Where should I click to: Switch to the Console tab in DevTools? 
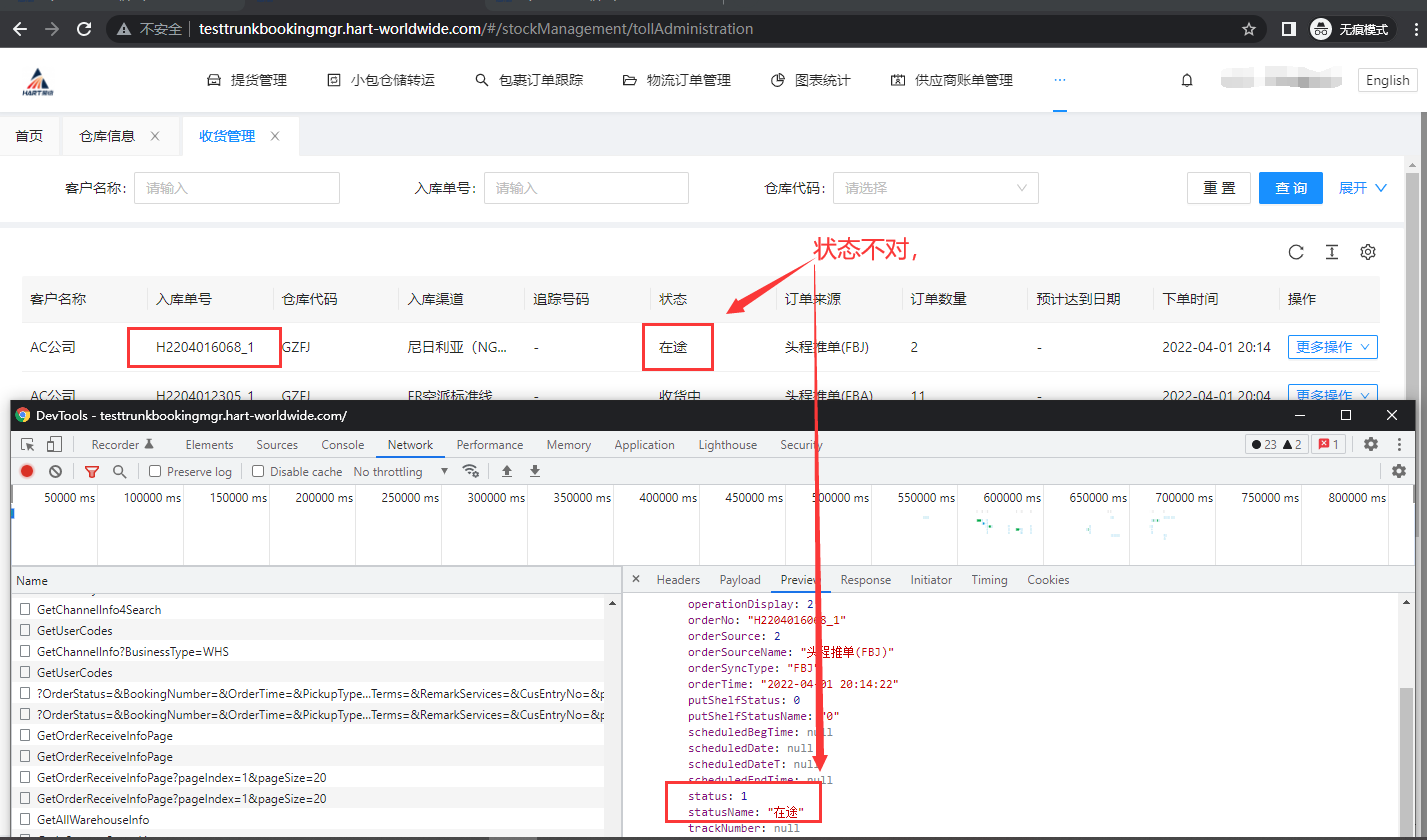coord(342,445)
